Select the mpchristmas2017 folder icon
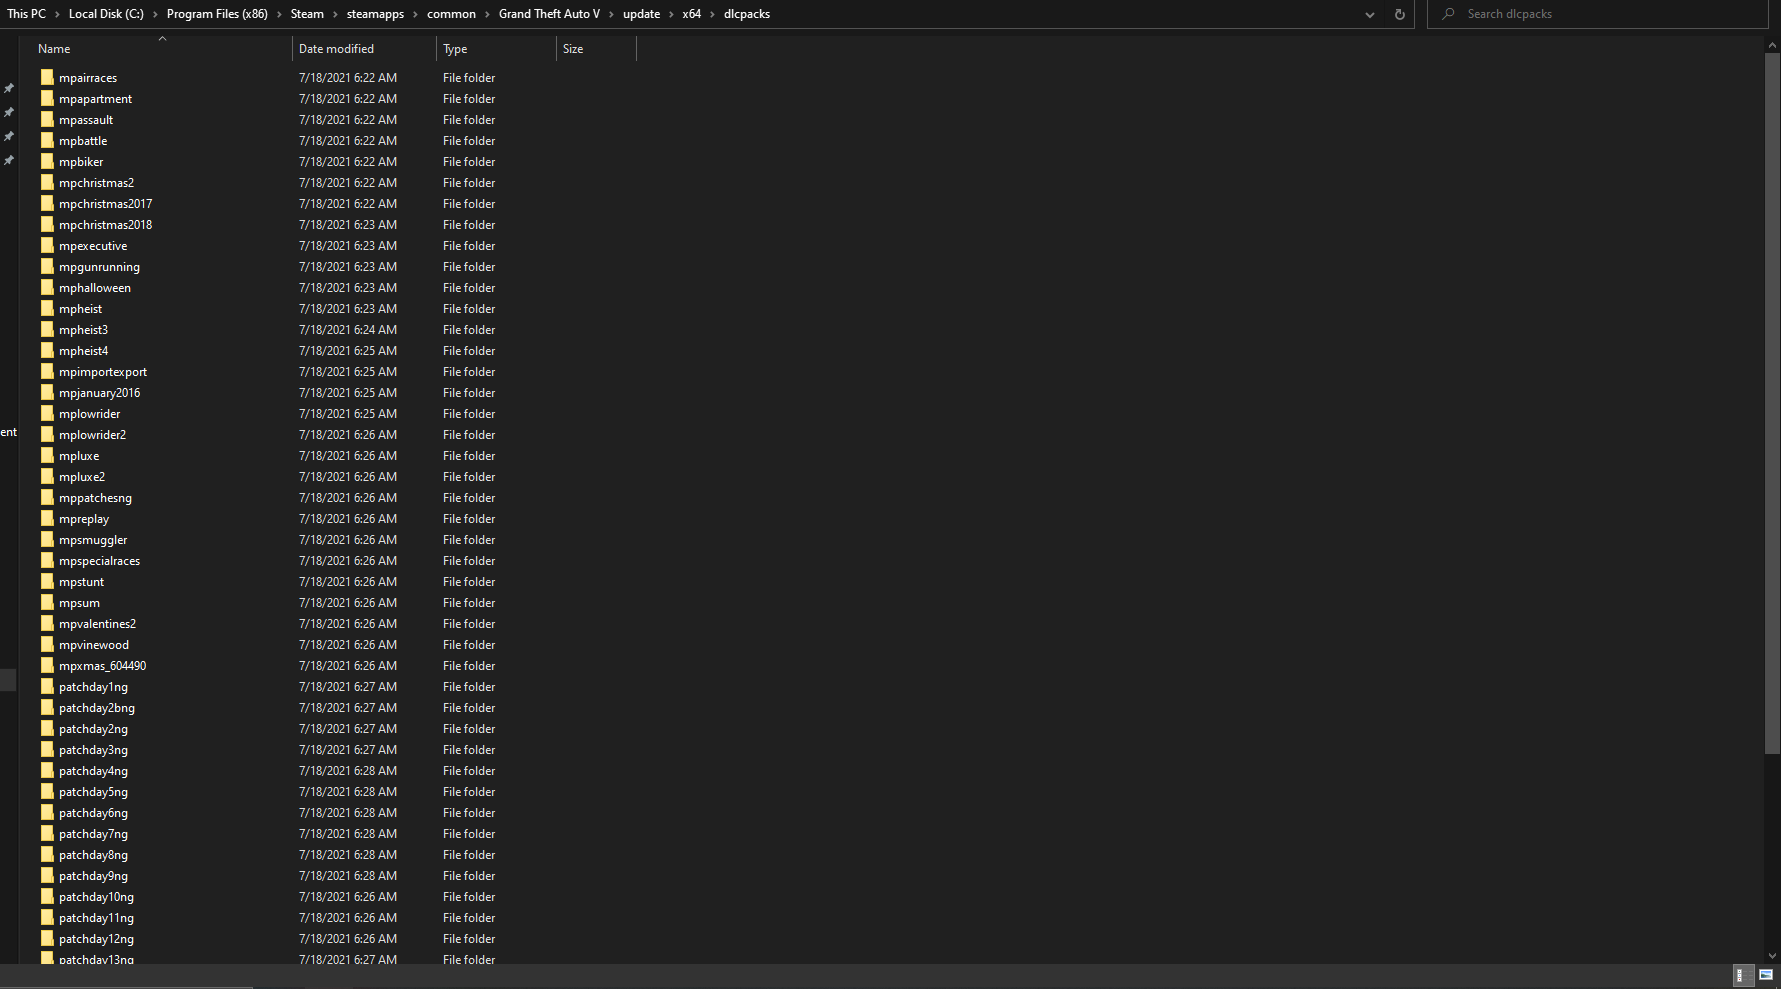The width and height of the screenshot is (1781, 989). (x=47, y=203)
